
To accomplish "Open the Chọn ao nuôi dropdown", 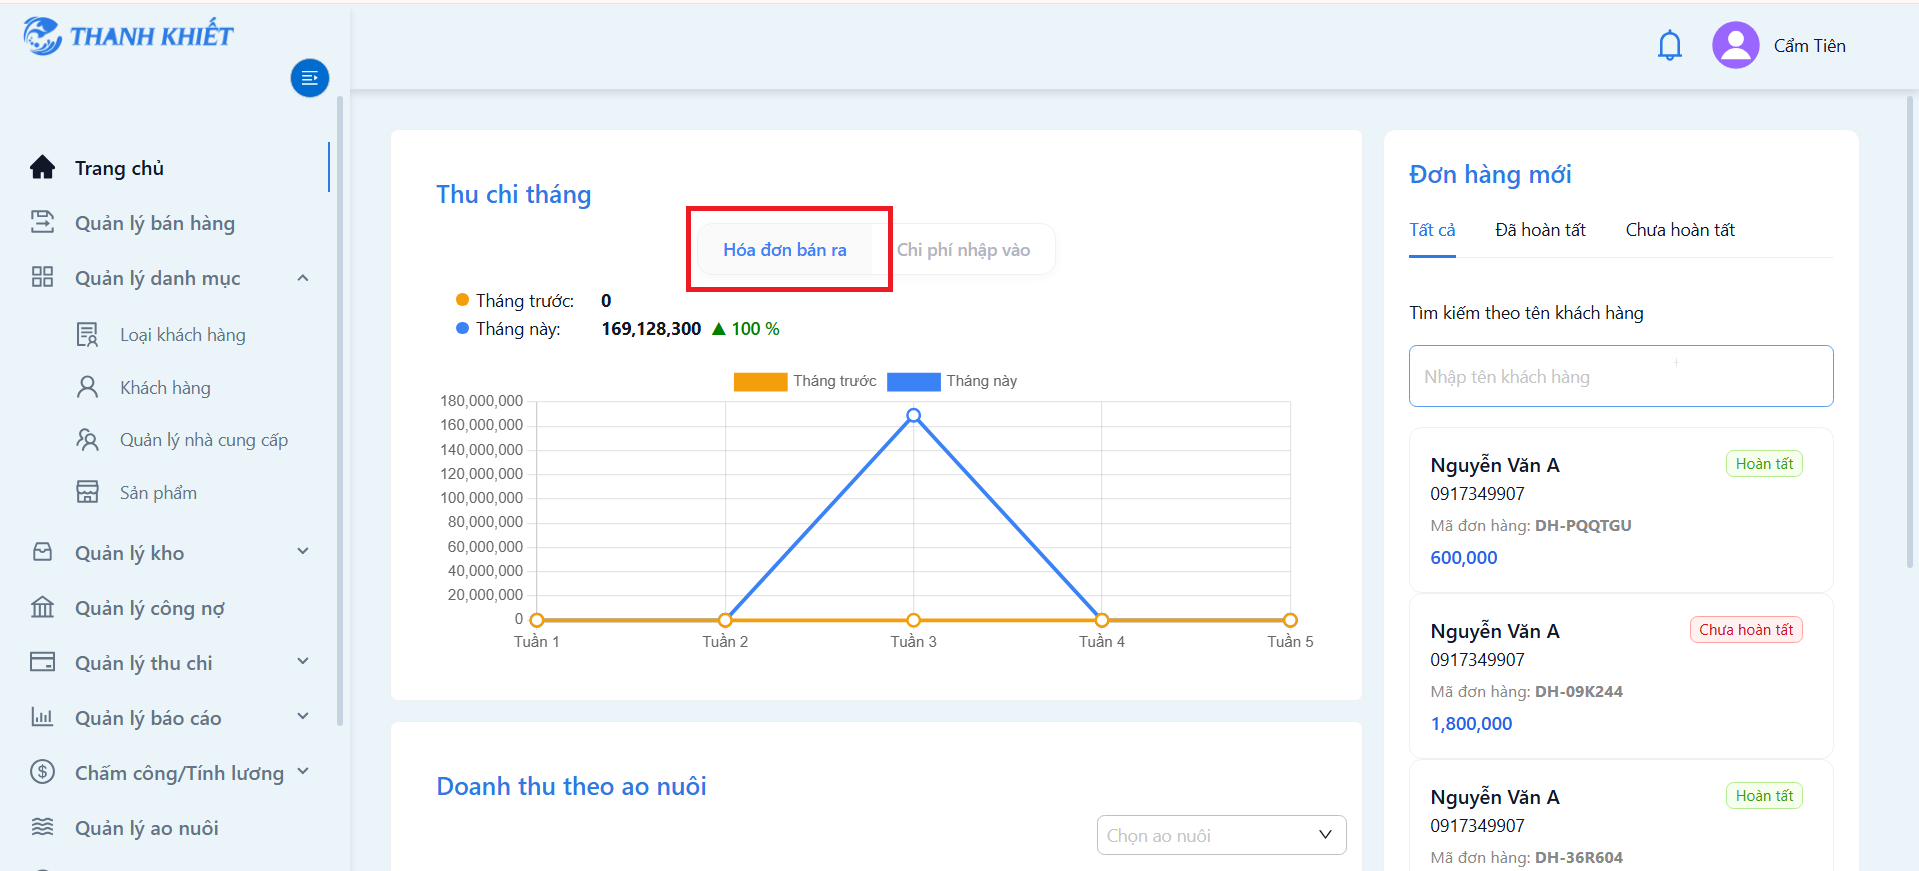I will pos(1221,835).
